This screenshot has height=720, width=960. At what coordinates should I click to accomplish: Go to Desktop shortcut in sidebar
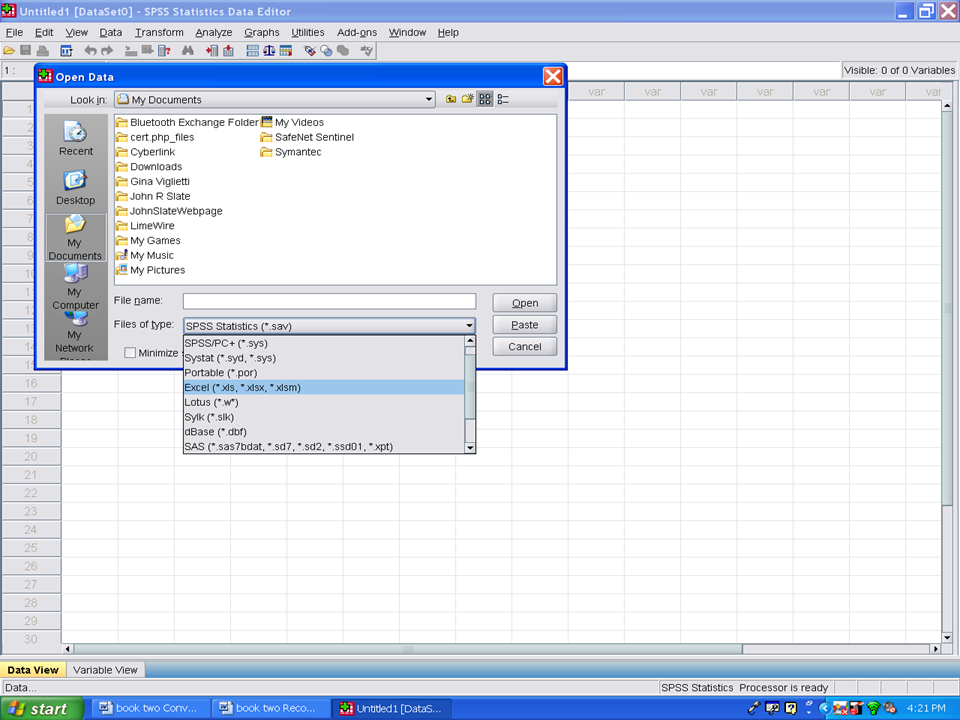tap(75, 187)
